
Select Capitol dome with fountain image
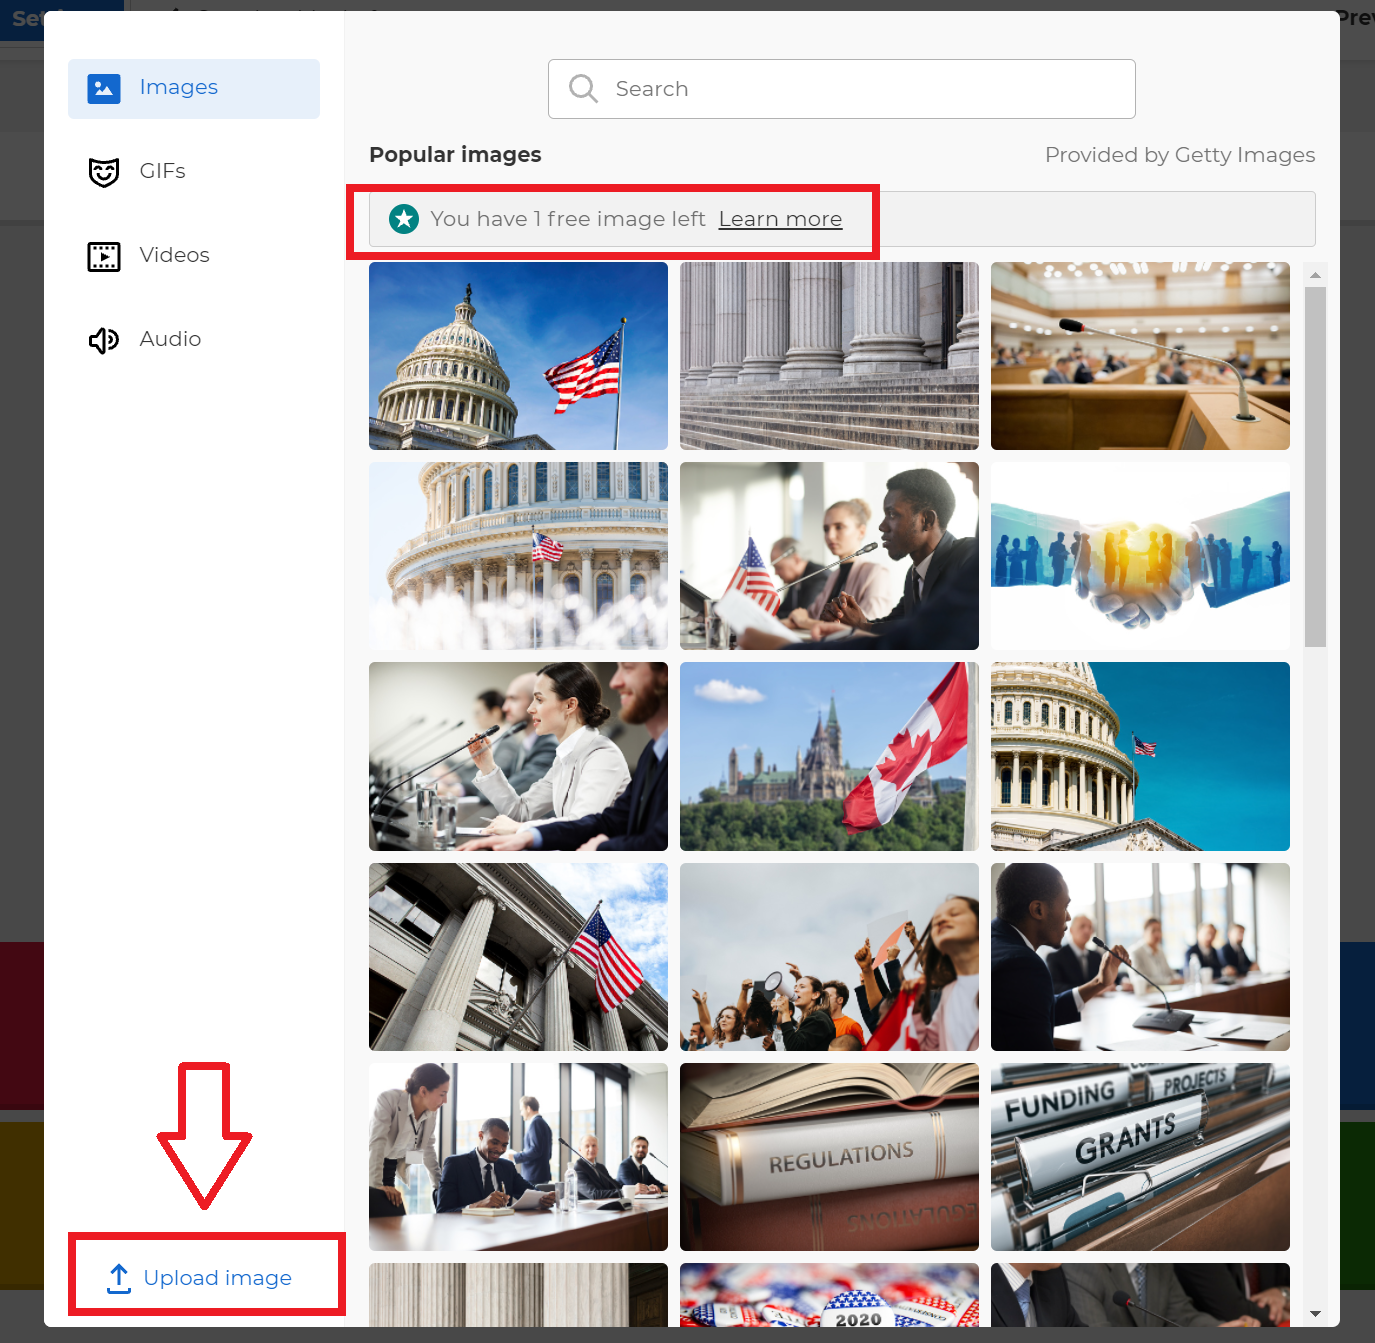(518, 556)
